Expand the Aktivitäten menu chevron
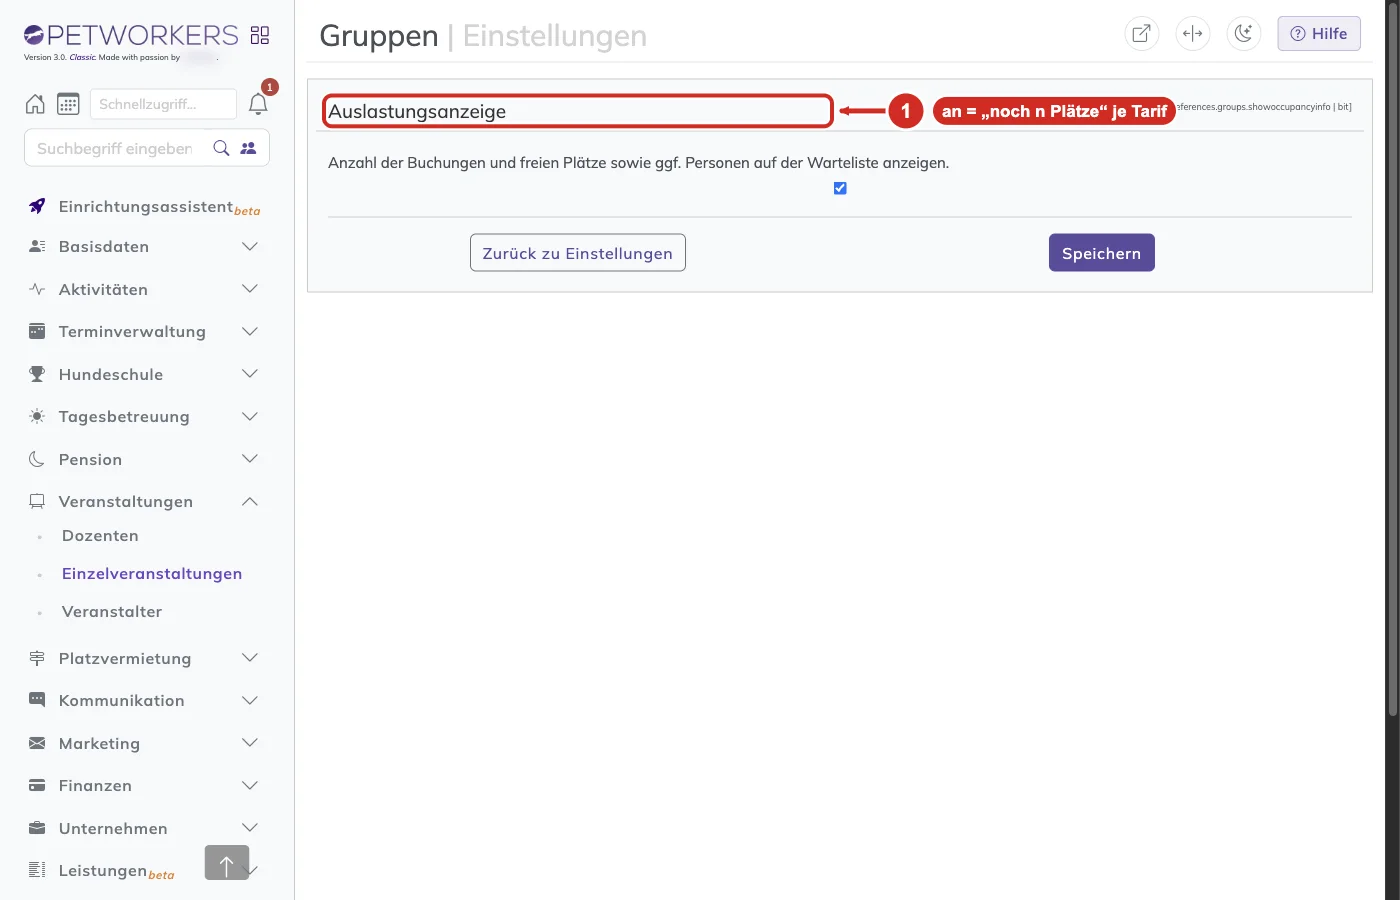This screenshot has height=900, width=1400. pos(250,289)
